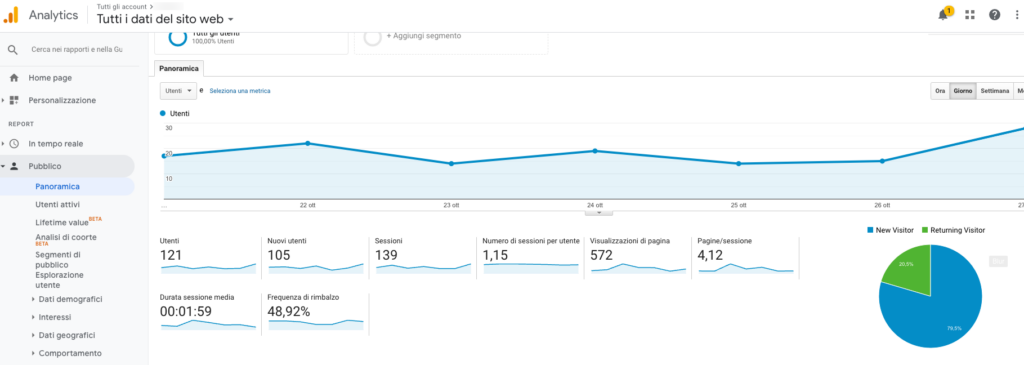Open notifications bell icon
The width and height of the screenshot is (1024, 365).
tap(944, 14)
